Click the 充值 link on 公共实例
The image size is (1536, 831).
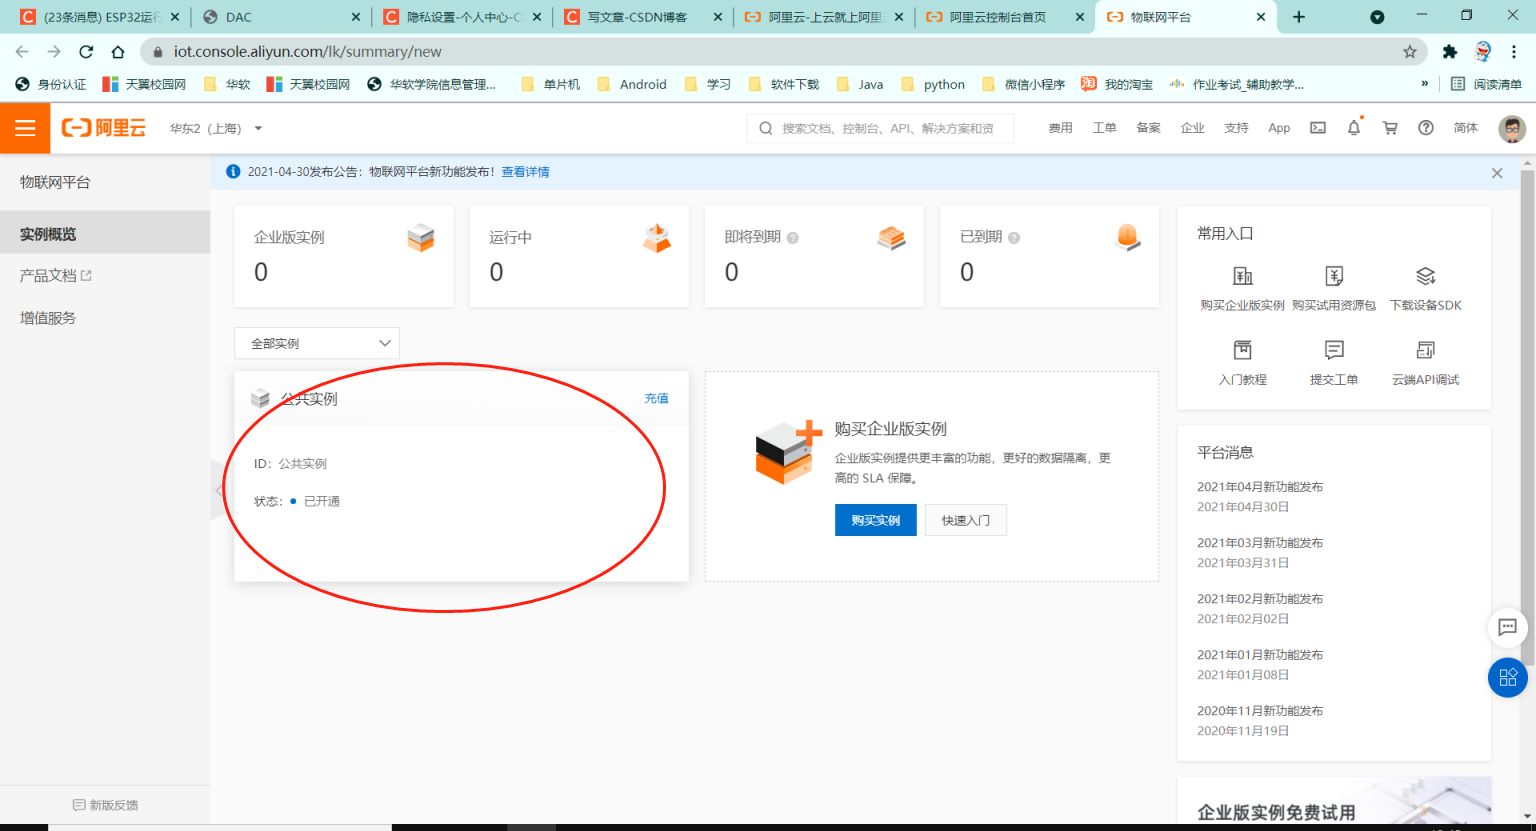[657, 398]
